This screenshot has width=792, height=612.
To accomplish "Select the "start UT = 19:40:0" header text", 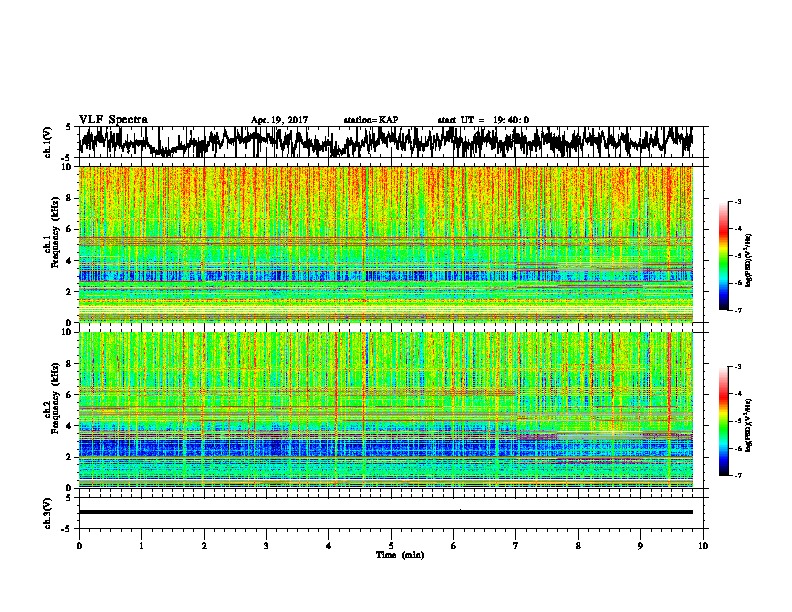I will pyautogui.click(x=483, y=120).
